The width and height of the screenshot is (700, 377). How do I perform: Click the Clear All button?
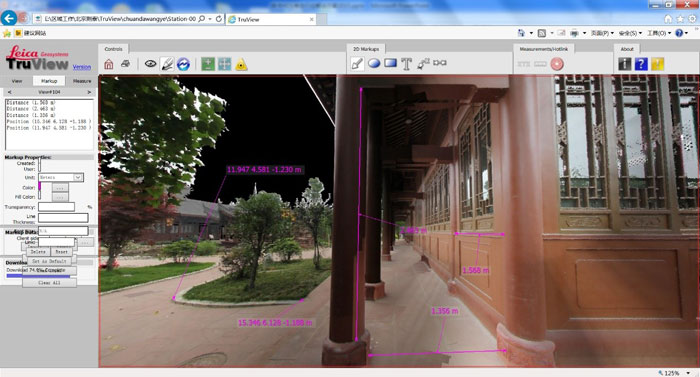(x=49, y=283)
